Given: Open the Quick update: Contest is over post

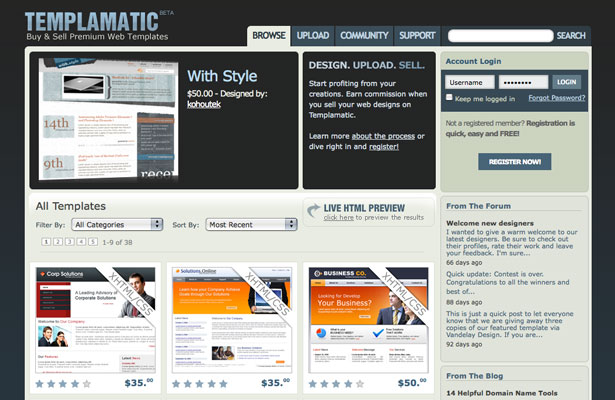Looking at the screenshot, I should (x=508, y=282).
